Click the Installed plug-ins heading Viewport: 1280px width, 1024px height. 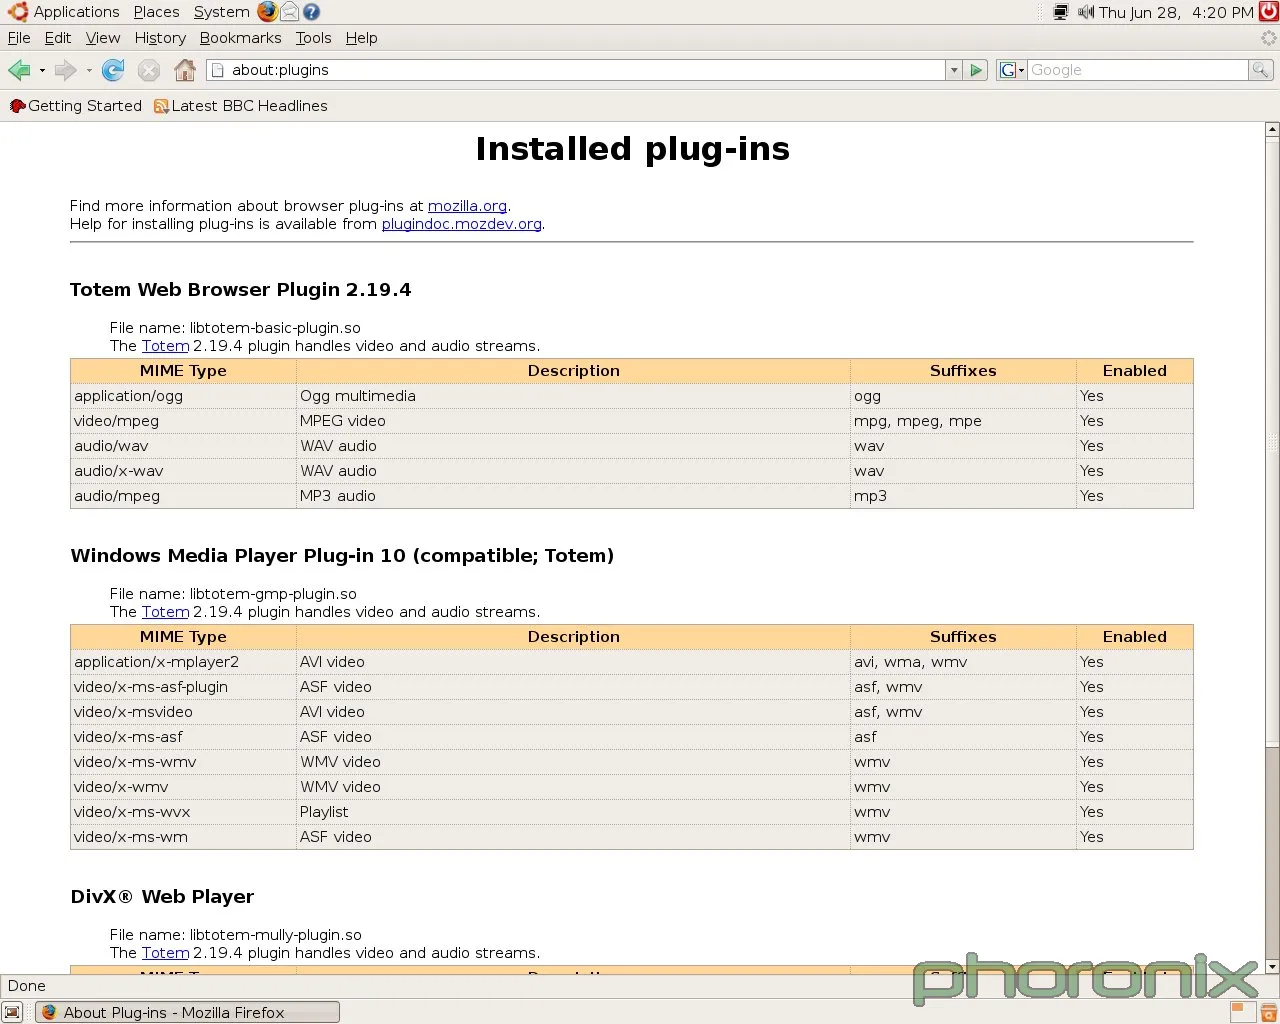[632, 149]
